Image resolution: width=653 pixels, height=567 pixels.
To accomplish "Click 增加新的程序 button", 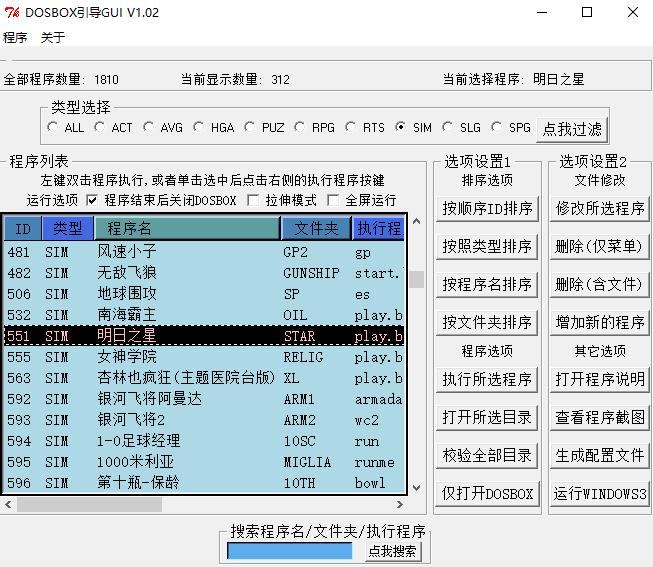I will pyautogui.click(x=600, y=322).
